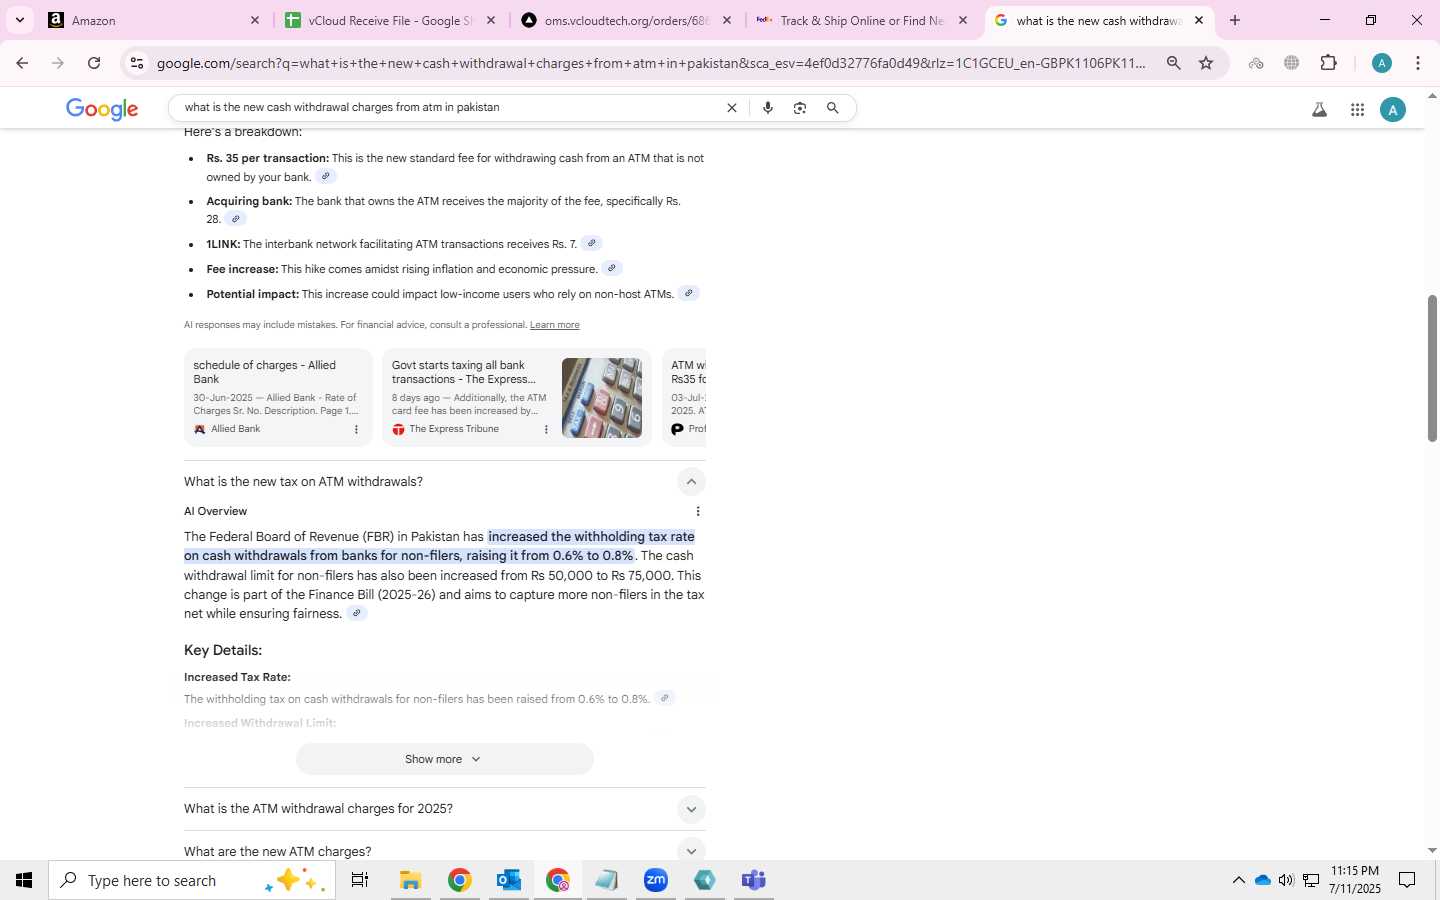1440x900 pixels.
Task: Click the Learn more link
Action: coord(554,325)
